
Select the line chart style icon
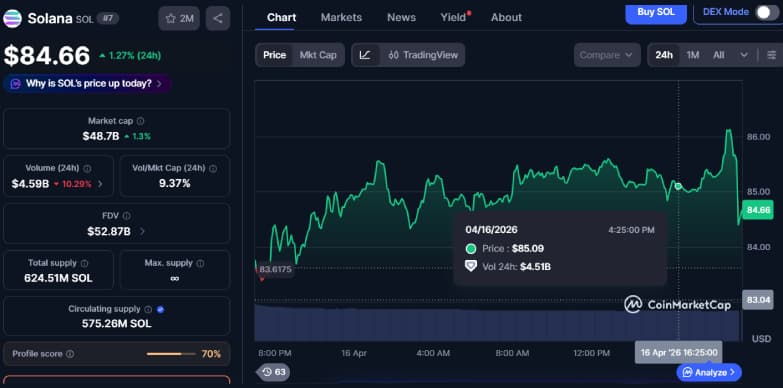(x=365, y=55)
